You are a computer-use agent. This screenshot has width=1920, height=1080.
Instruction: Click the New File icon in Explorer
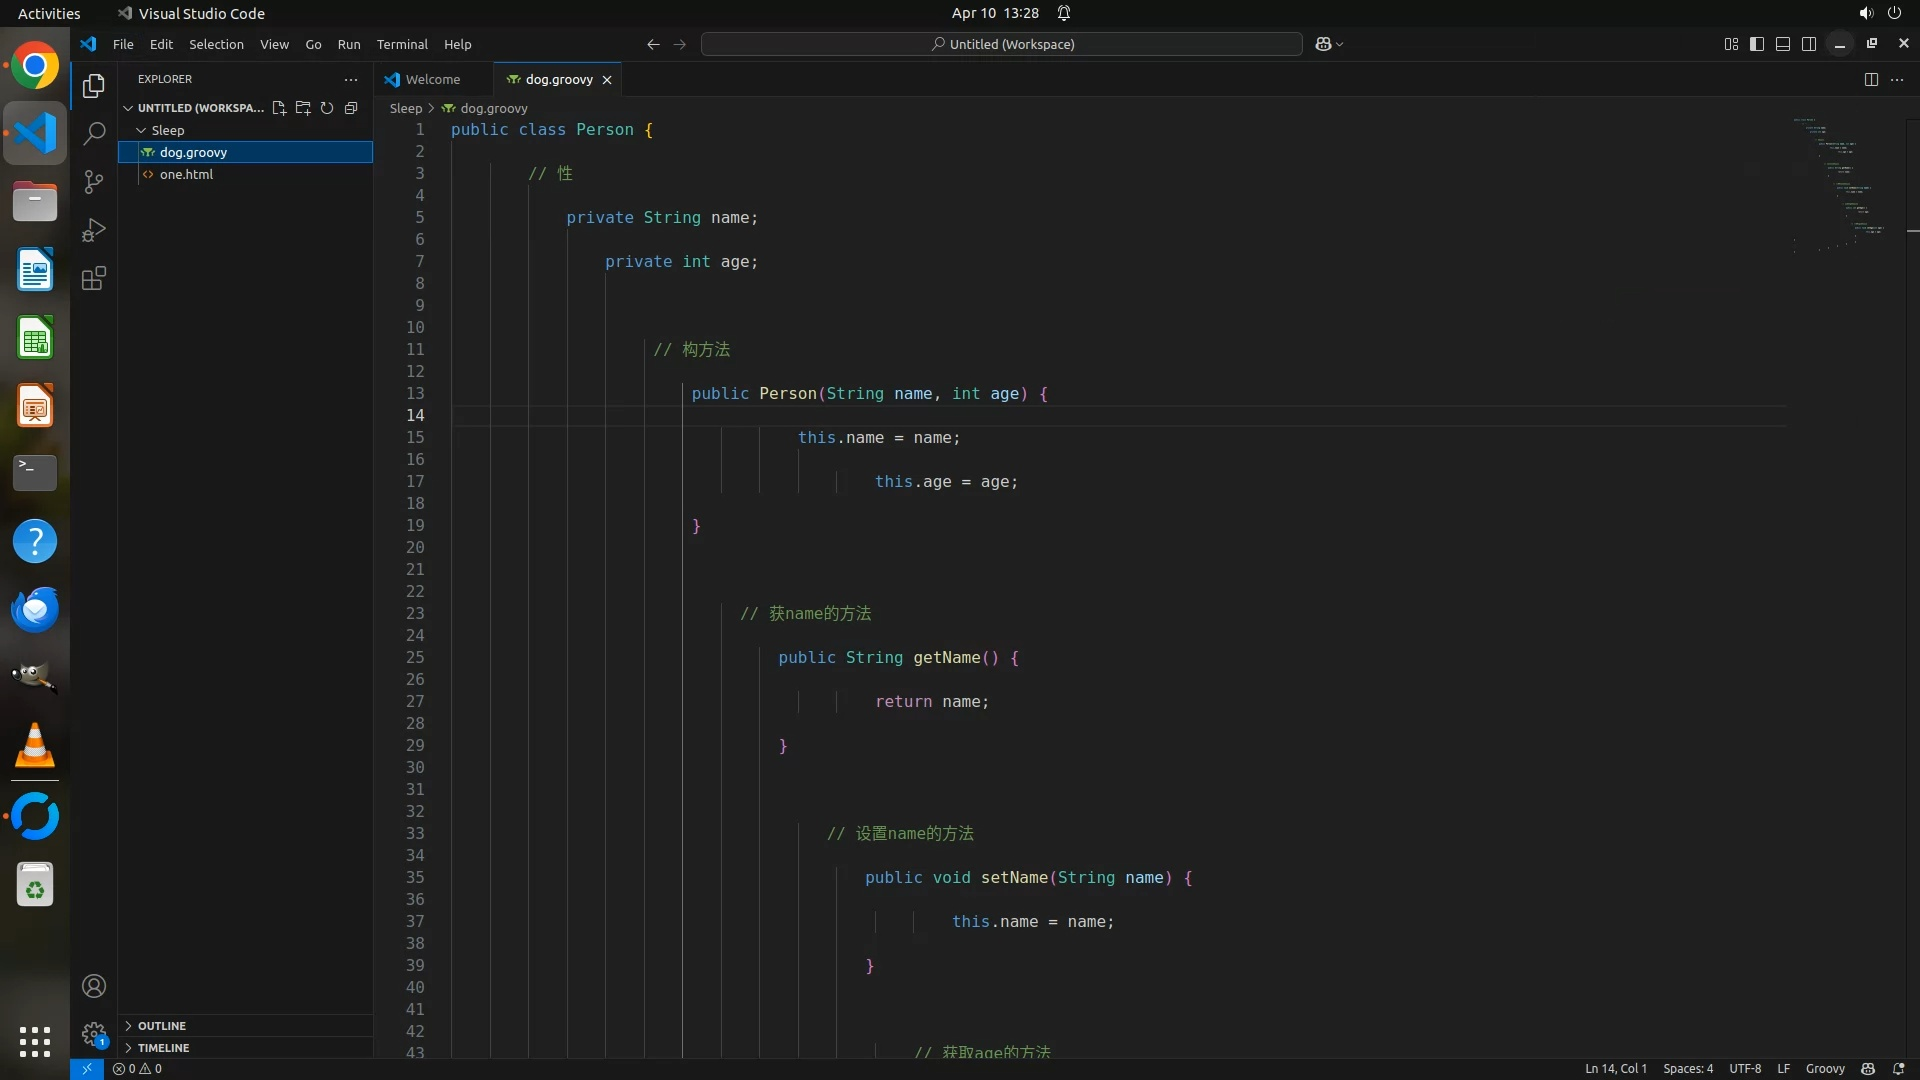click(279, 108)
